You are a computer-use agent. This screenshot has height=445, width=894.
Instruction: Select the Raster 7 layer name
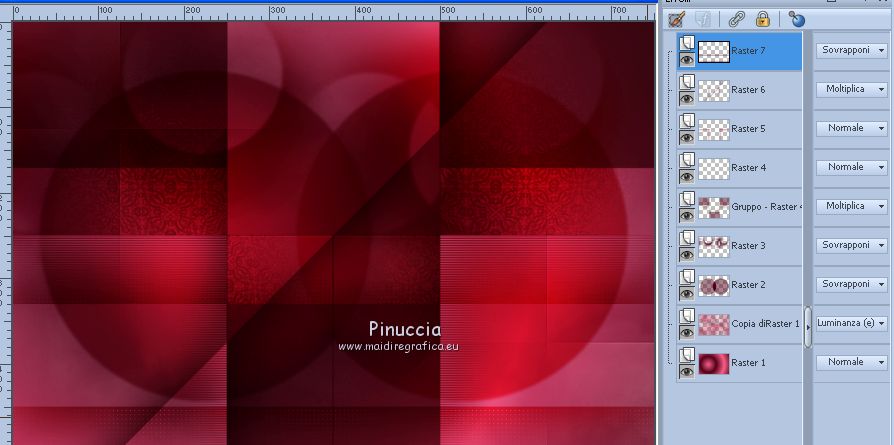pyautogui.click(x=748, y=51)
